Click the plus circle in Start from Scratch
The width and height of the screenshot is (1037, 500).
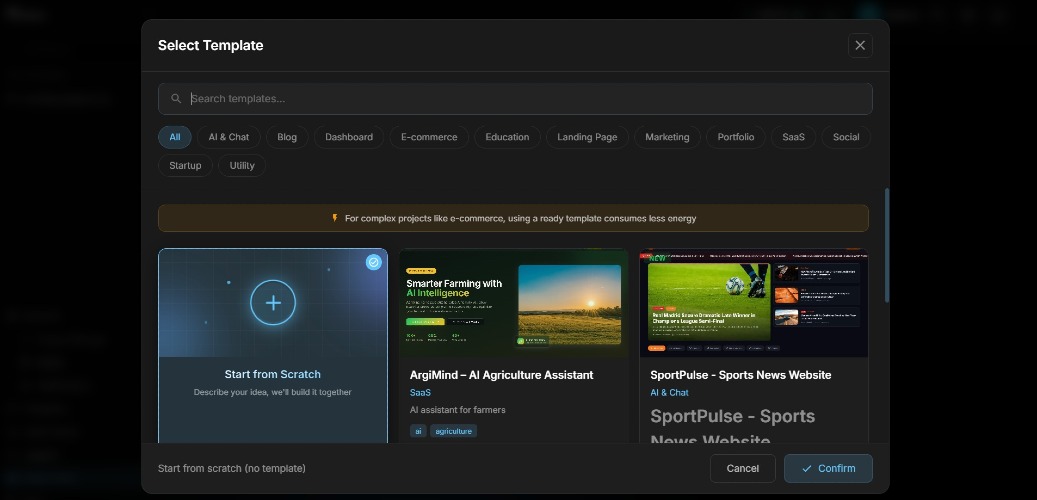coord(273,303)
